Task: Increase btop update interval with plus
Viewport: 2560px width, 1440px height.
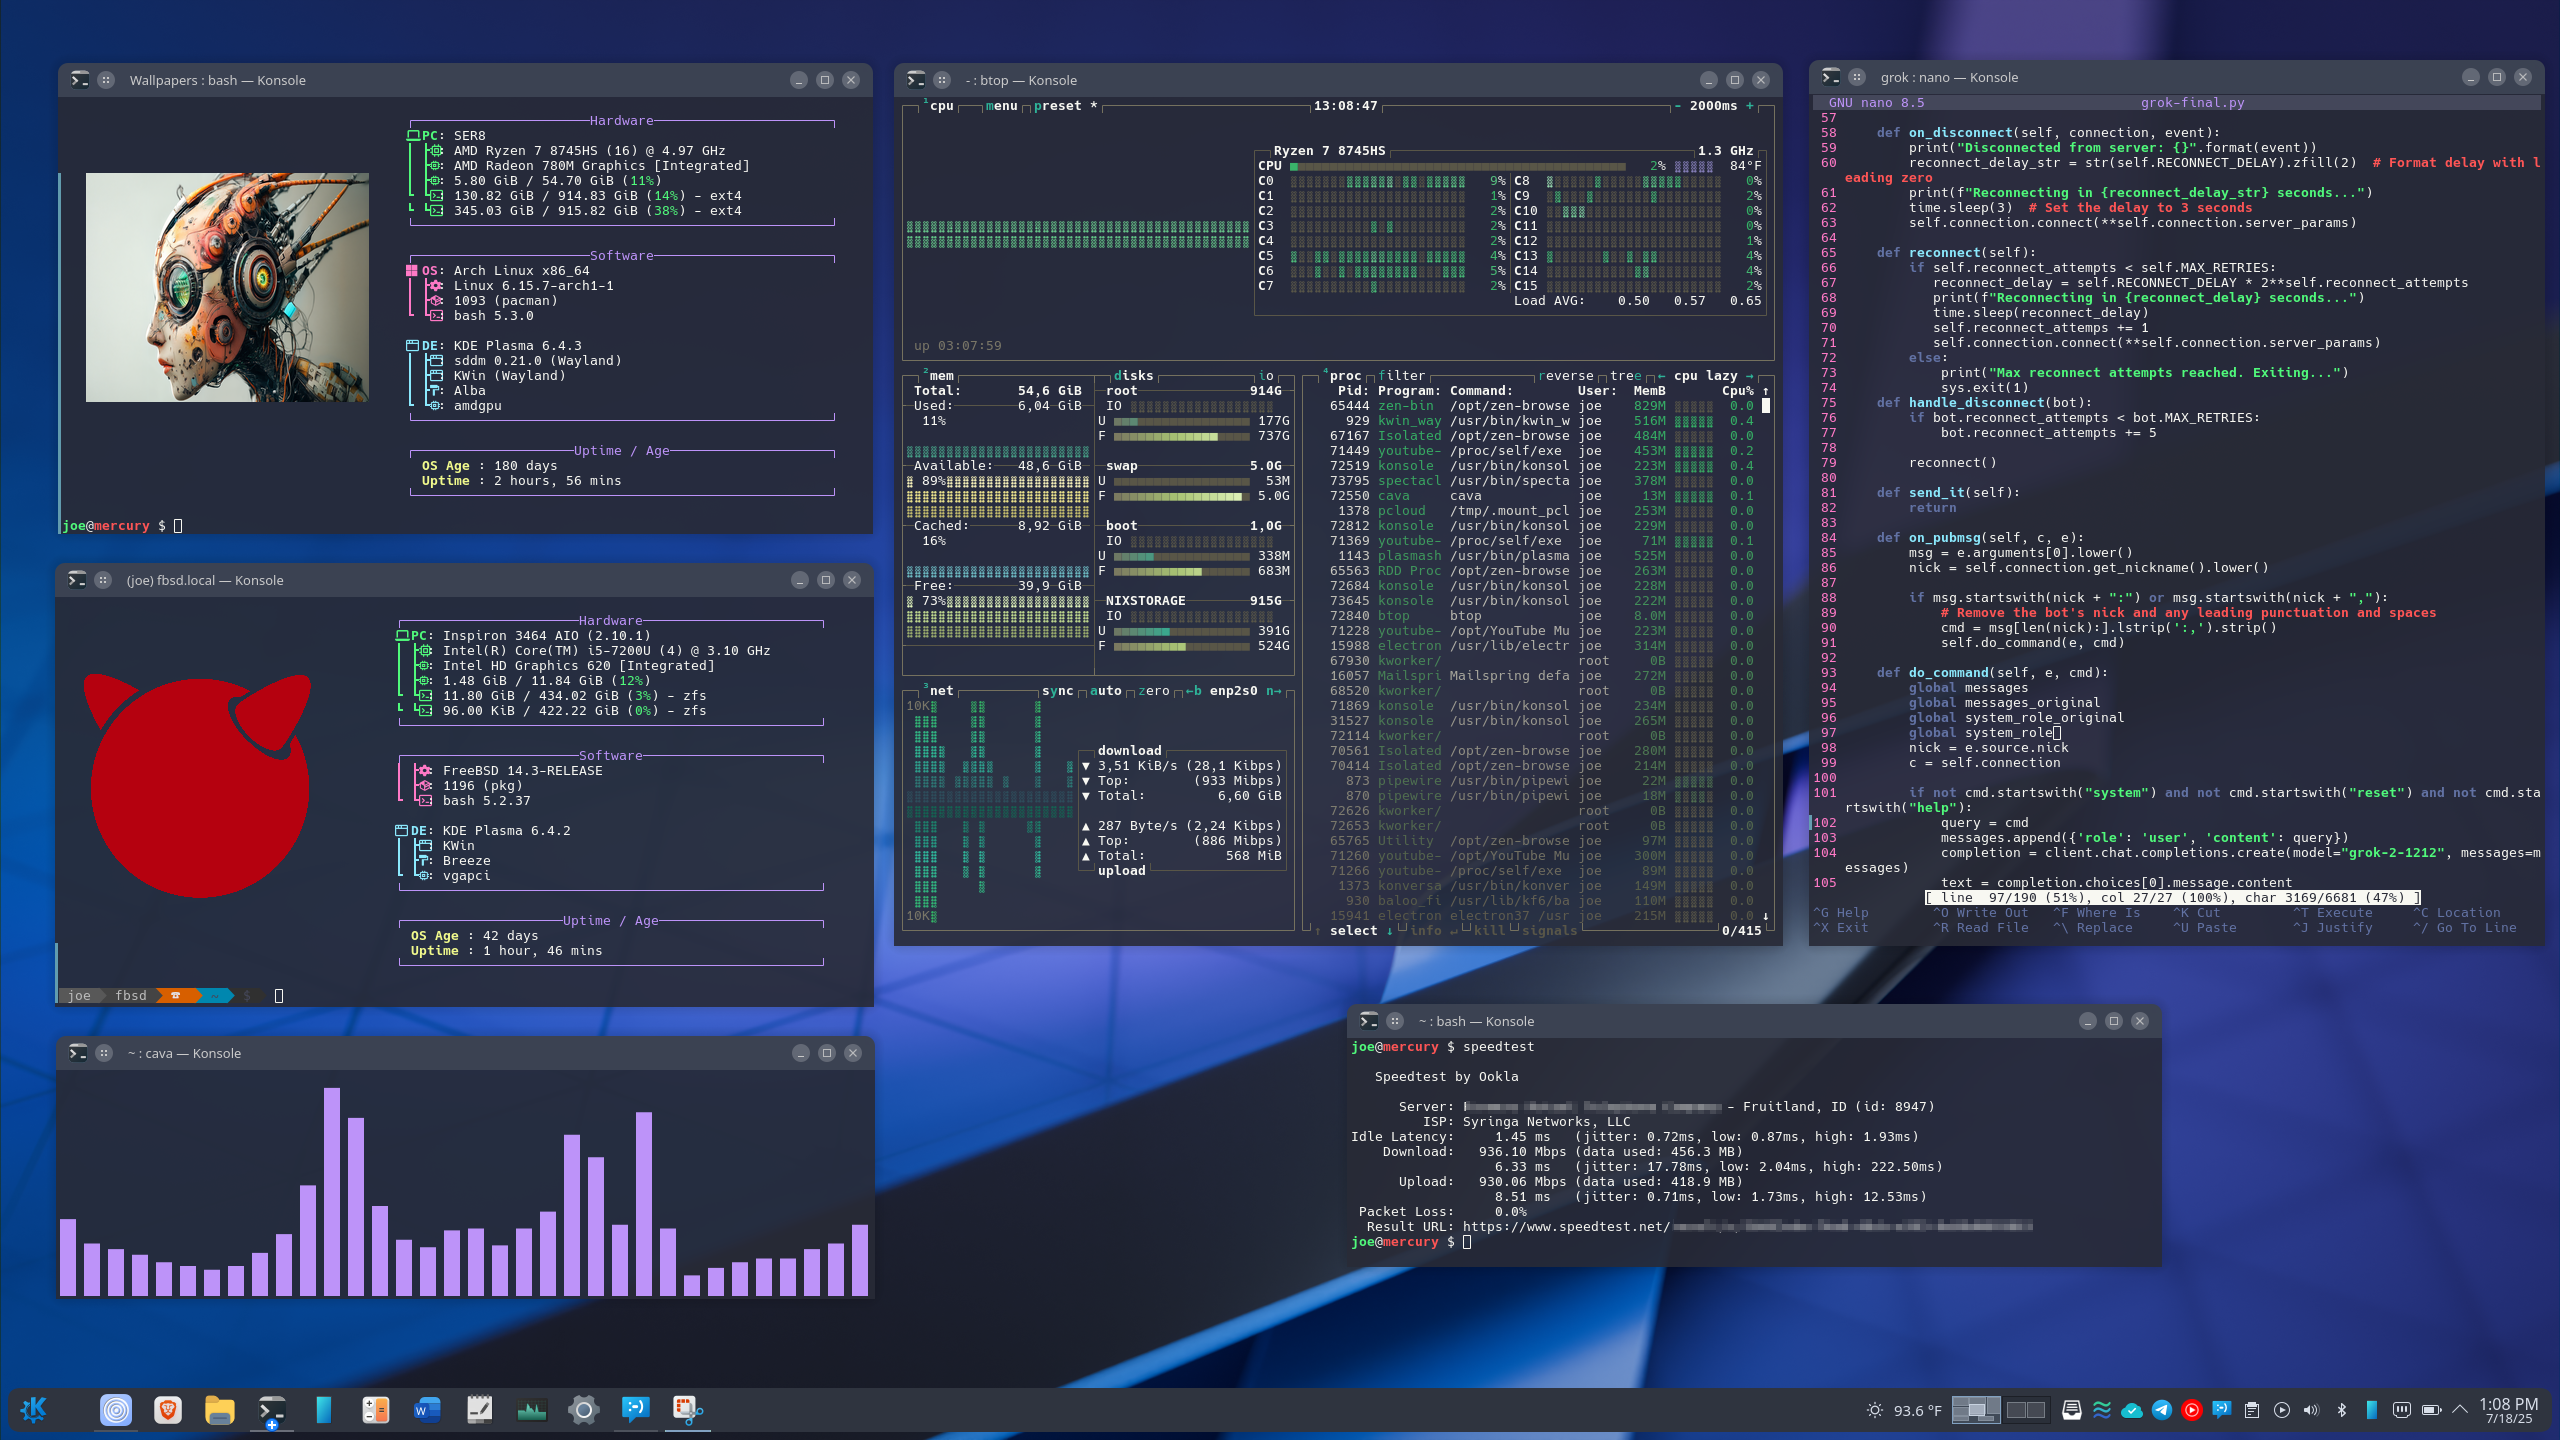Action: (1749, 106)
